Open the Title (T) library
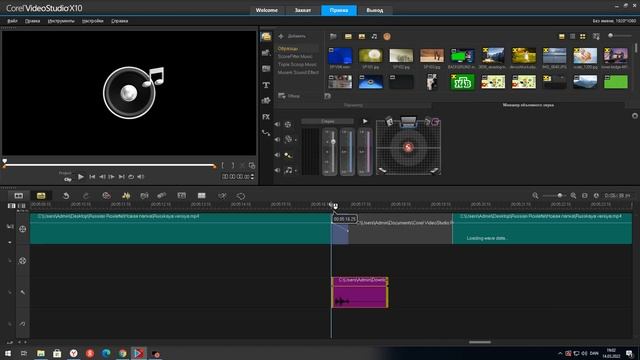 (x=266, y=85)
